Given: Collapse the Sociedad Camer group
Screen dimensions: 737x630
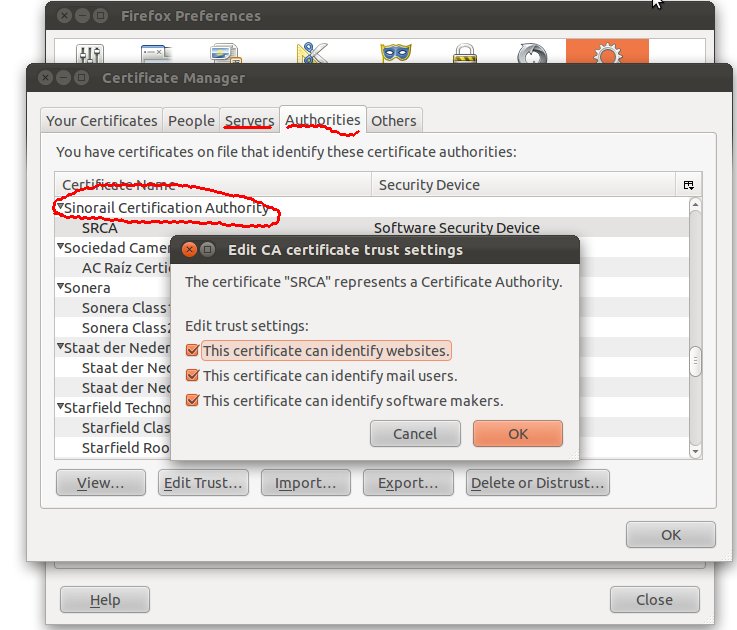Looking at the screenshot, I should pyautogui.click(x=60, y=246).
